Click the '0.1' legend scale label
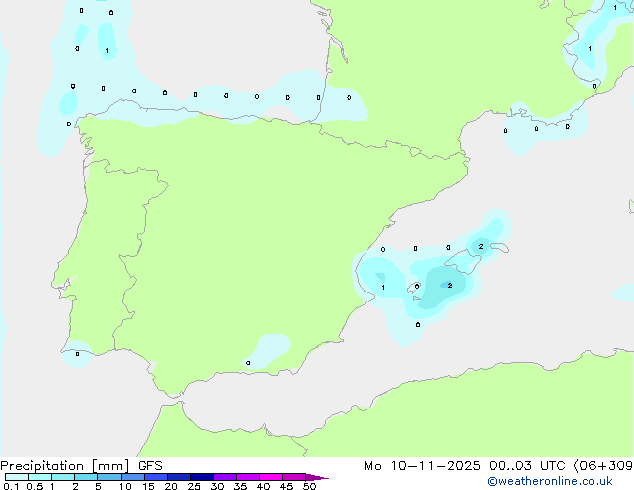 (11, 486)
